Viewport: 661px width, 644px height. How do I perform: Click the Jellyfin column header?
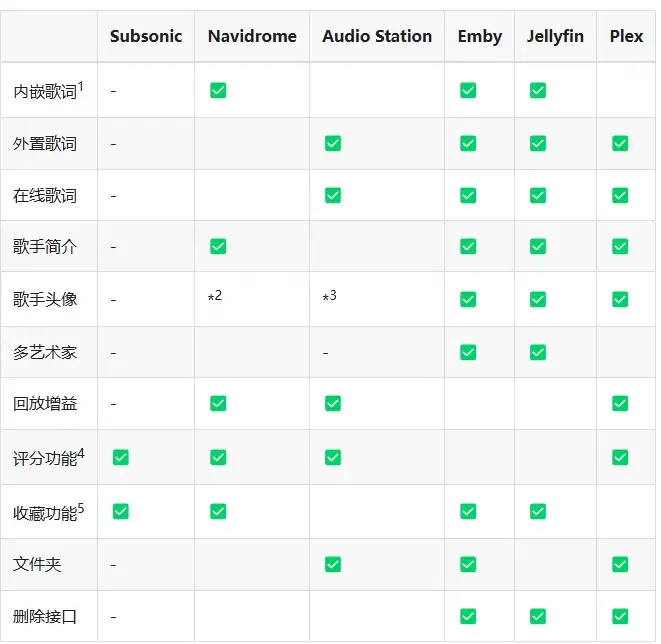pos(555,37)
